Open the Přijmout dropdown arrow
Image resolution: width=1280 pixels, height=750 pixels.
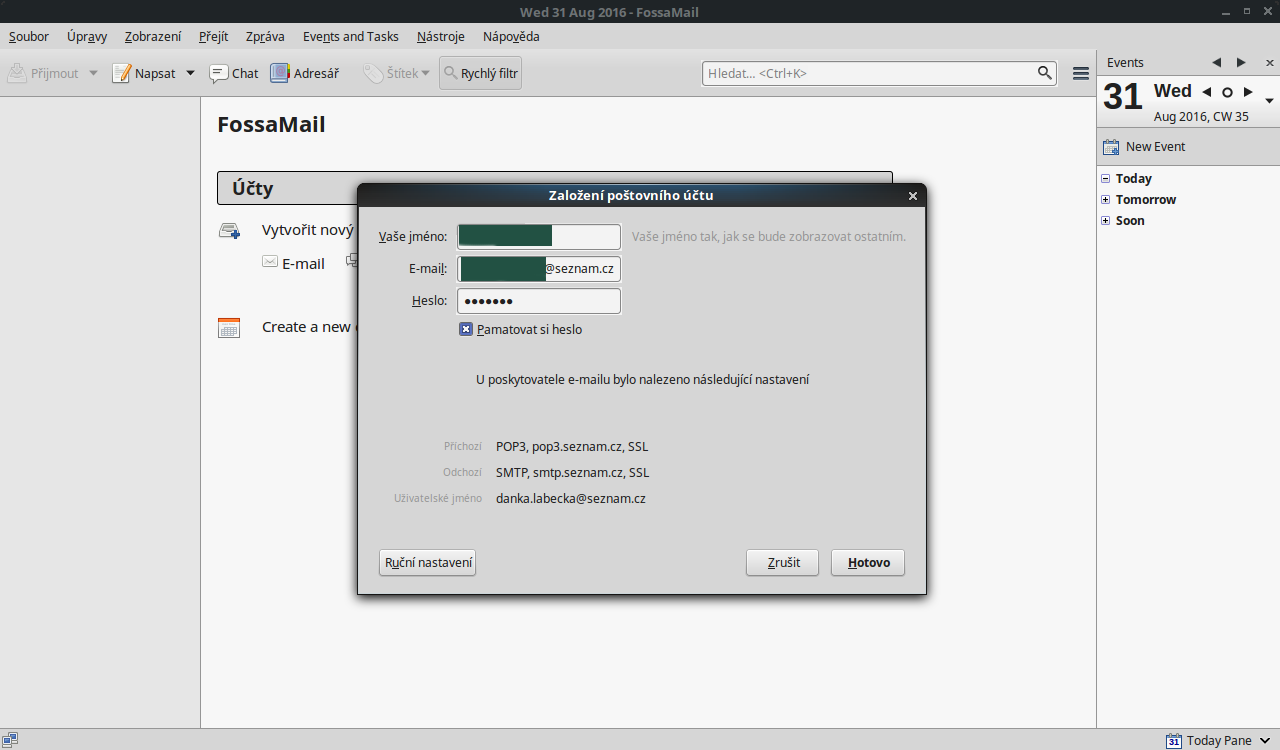(93, 73)
